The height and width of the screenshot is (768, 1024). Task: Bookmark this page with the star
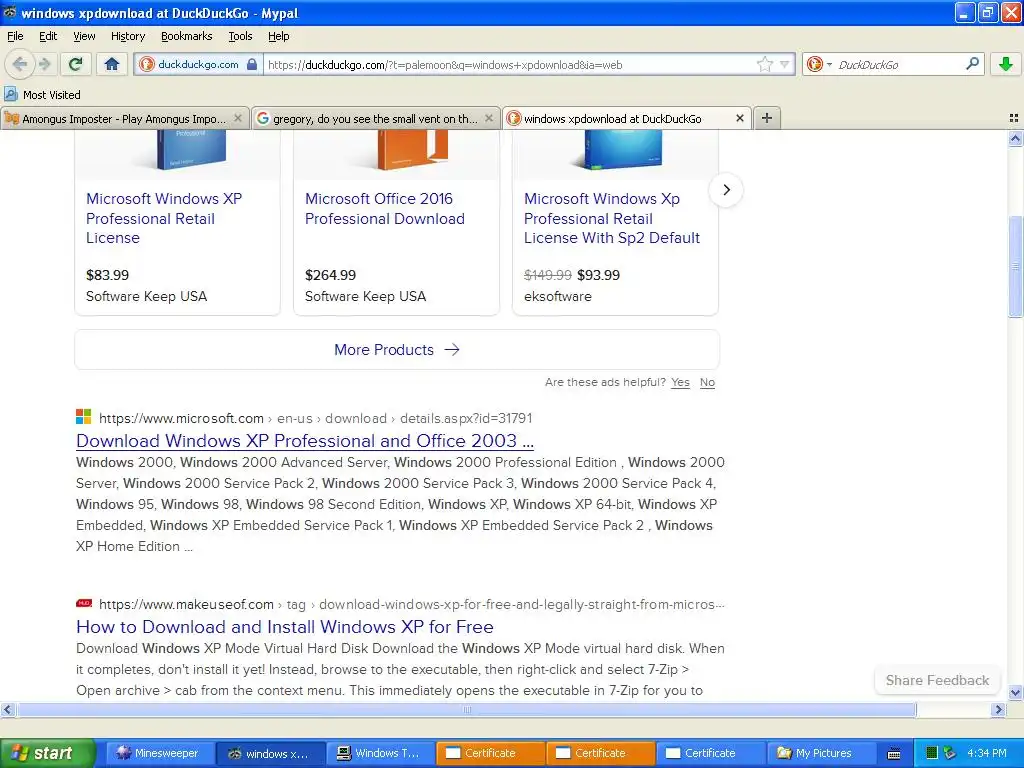(765, 64)
